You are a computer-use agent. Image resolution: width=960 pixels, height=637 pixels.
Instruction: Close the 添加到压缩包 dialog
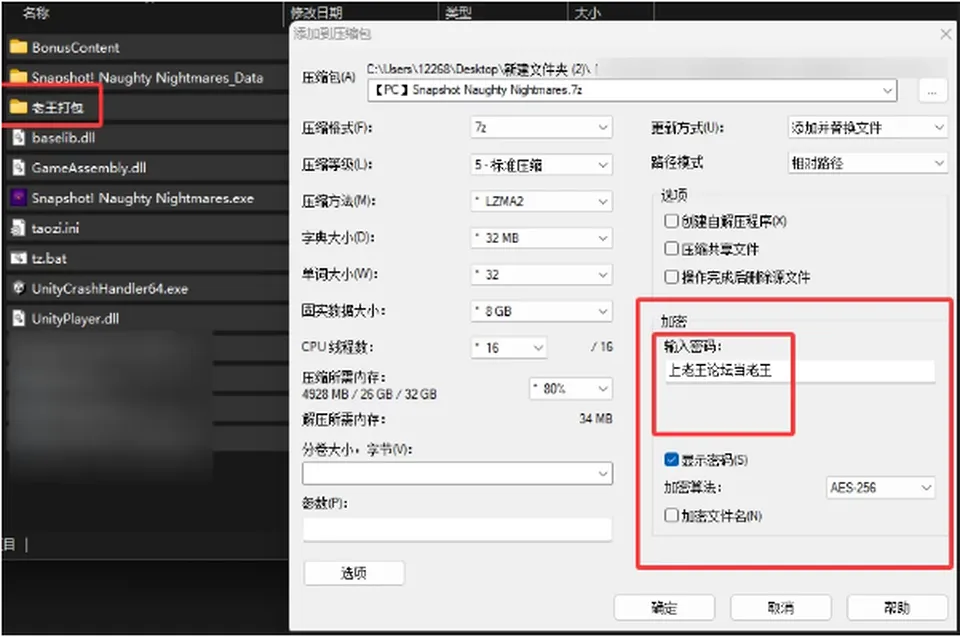click(x=945, y=34)
